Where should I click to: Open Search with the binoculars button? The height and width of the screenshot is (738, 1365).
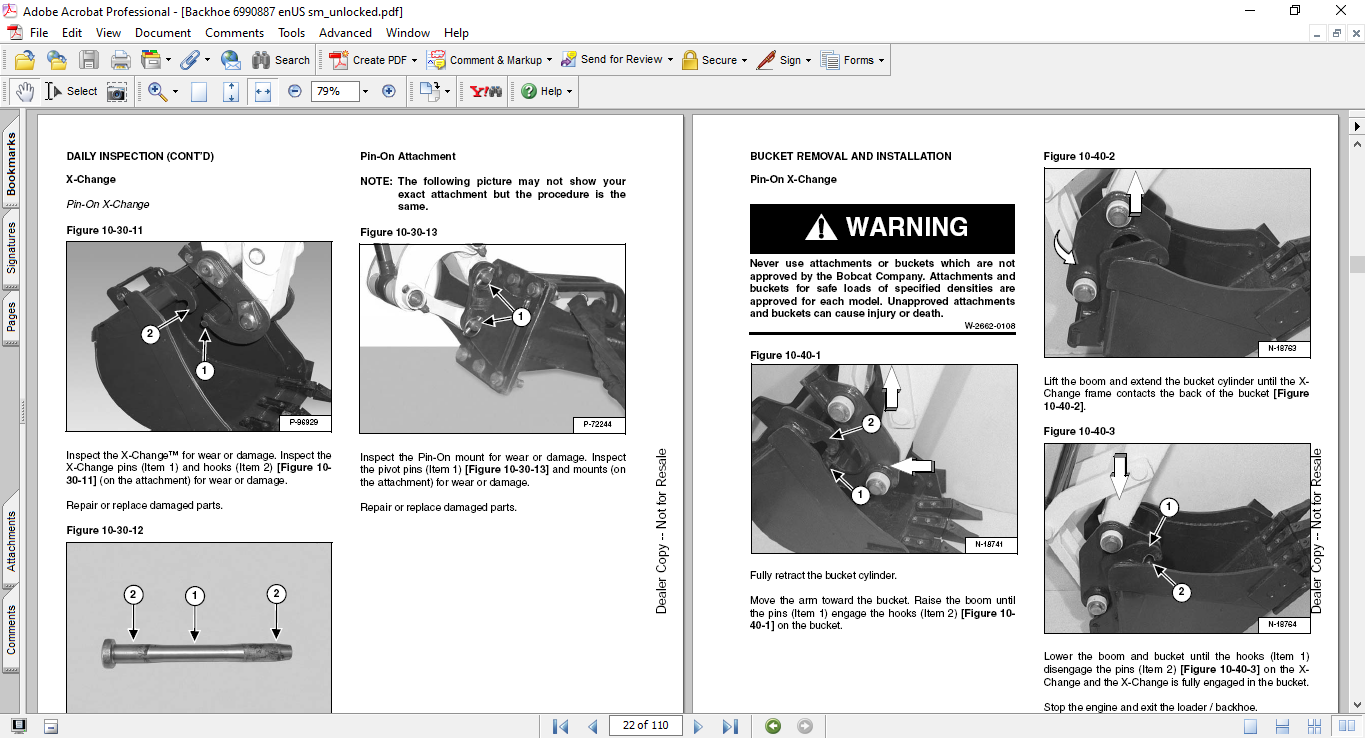click(281, 60)
